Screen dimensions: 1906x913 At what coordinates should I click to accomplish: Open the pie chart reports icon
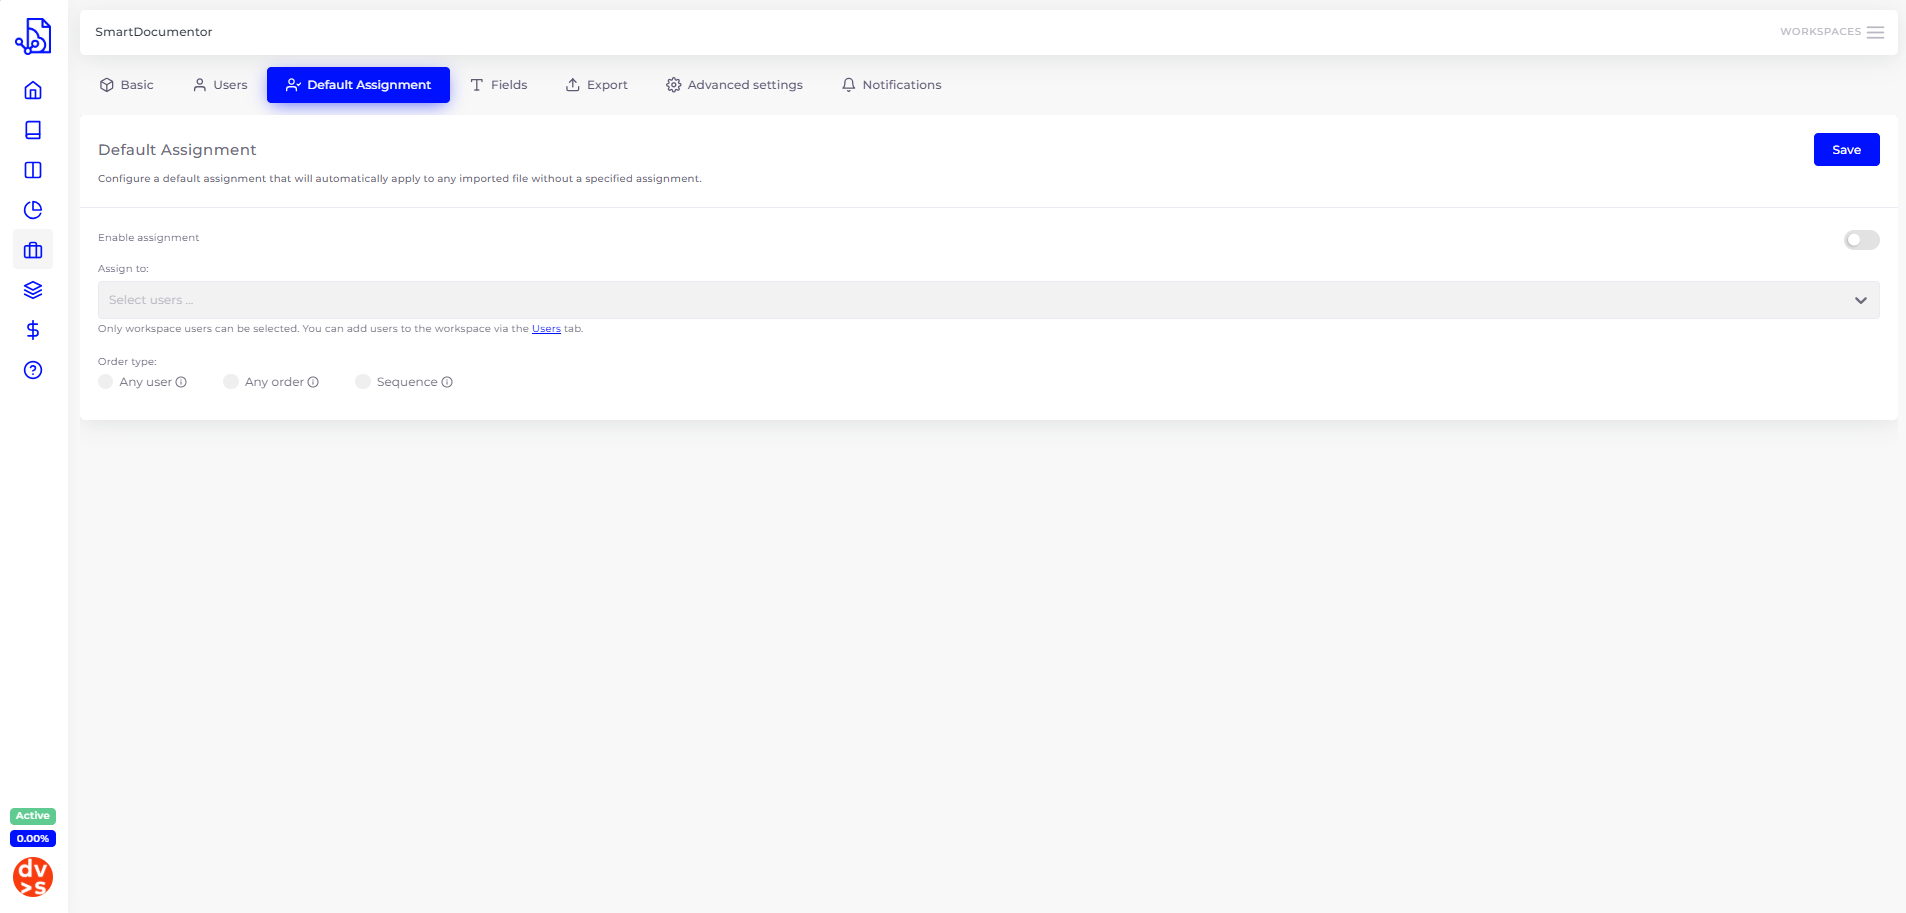coord(33,210)
